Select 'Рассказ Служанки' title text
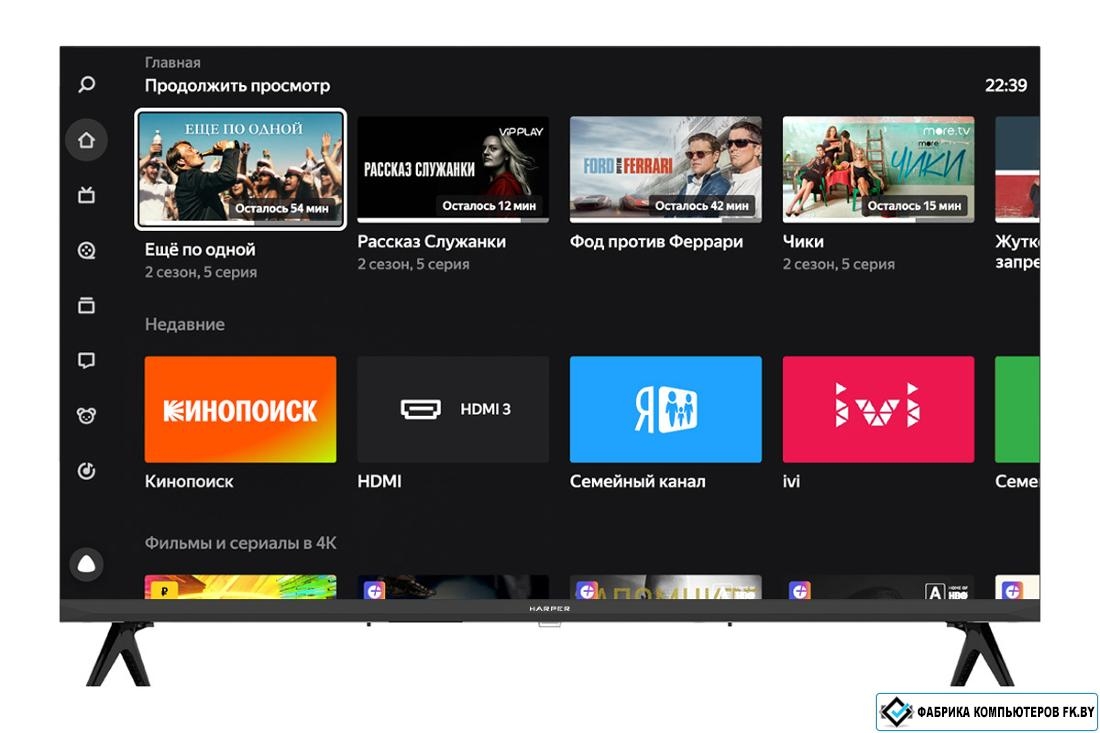Image resolution: width=1100 pixels, height=733 pixels. coord(431,241)
